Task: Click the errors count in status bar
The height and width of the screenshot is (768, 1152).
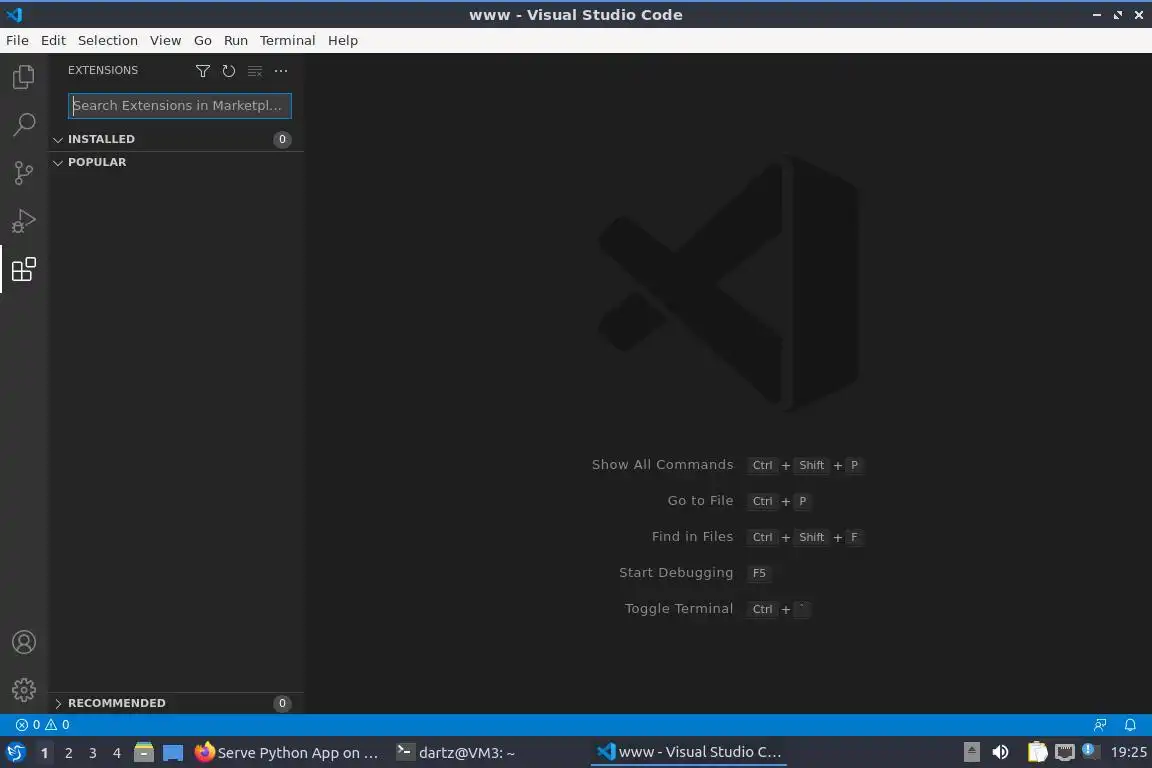Action: [28, 725]
